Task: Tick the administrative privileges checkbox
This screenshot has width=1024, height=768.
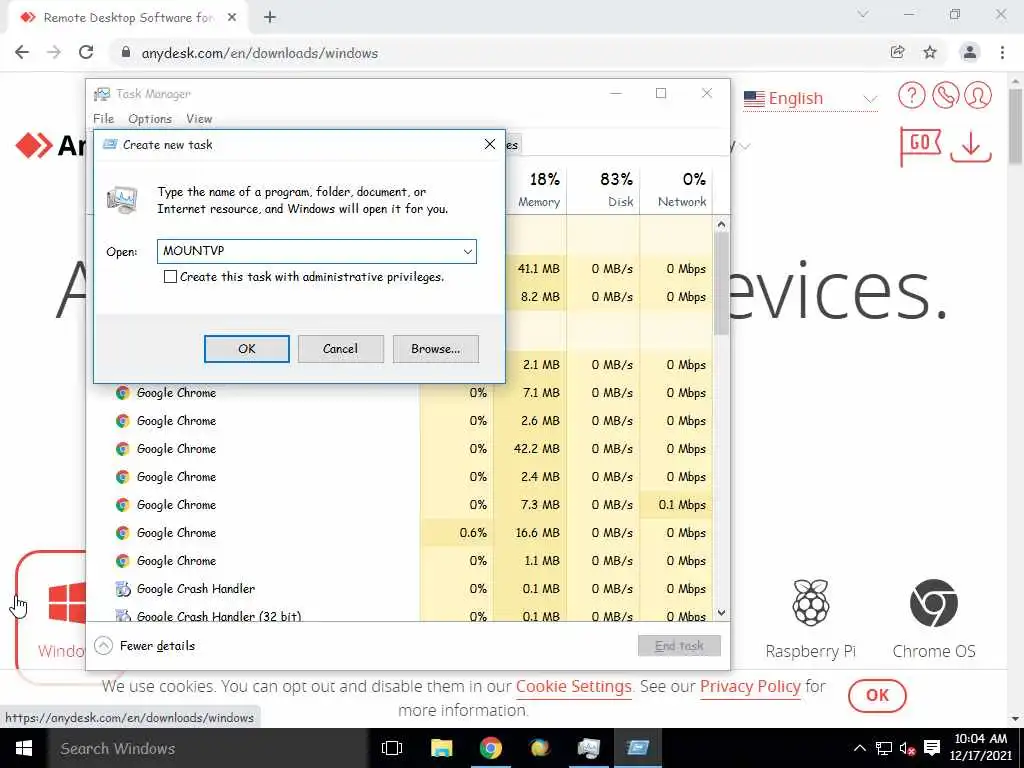Action: tap(170, 277)
